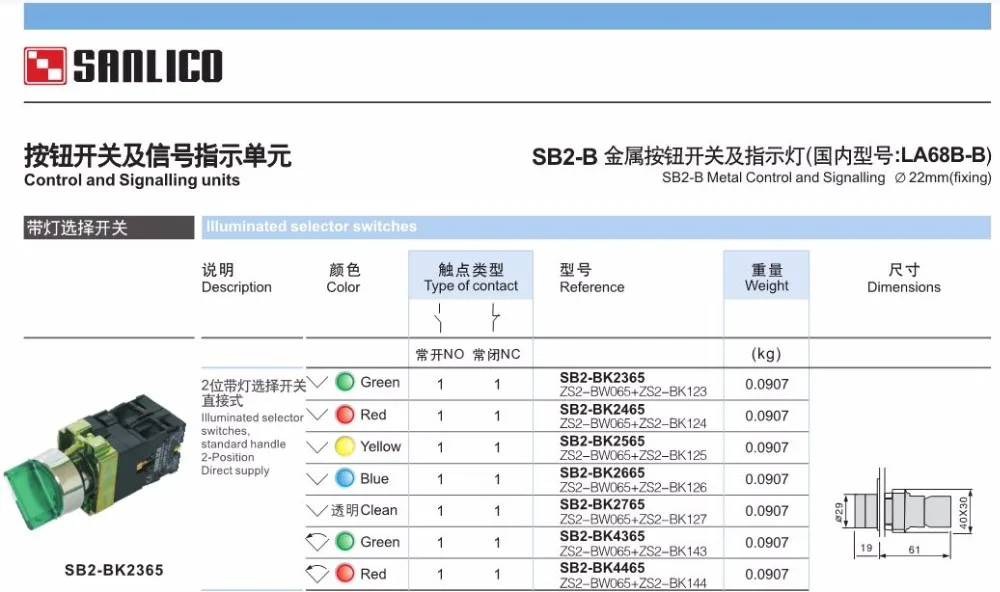Image resolution: width=1000 pixels, height=592 pixels.
Task: Click the 常开NO sub-header
Action: pyautogui.click(x=439, y=355)
